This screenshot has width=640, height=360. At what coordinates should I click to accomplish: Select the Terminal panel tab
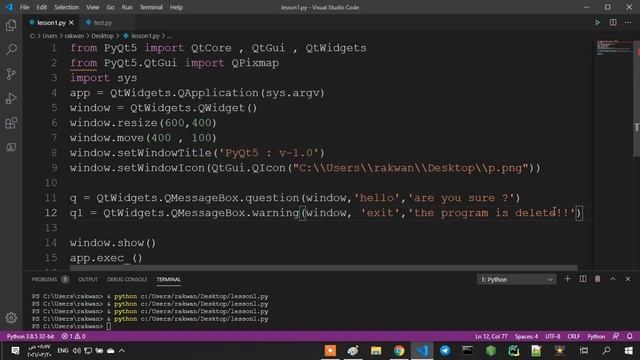169,280
